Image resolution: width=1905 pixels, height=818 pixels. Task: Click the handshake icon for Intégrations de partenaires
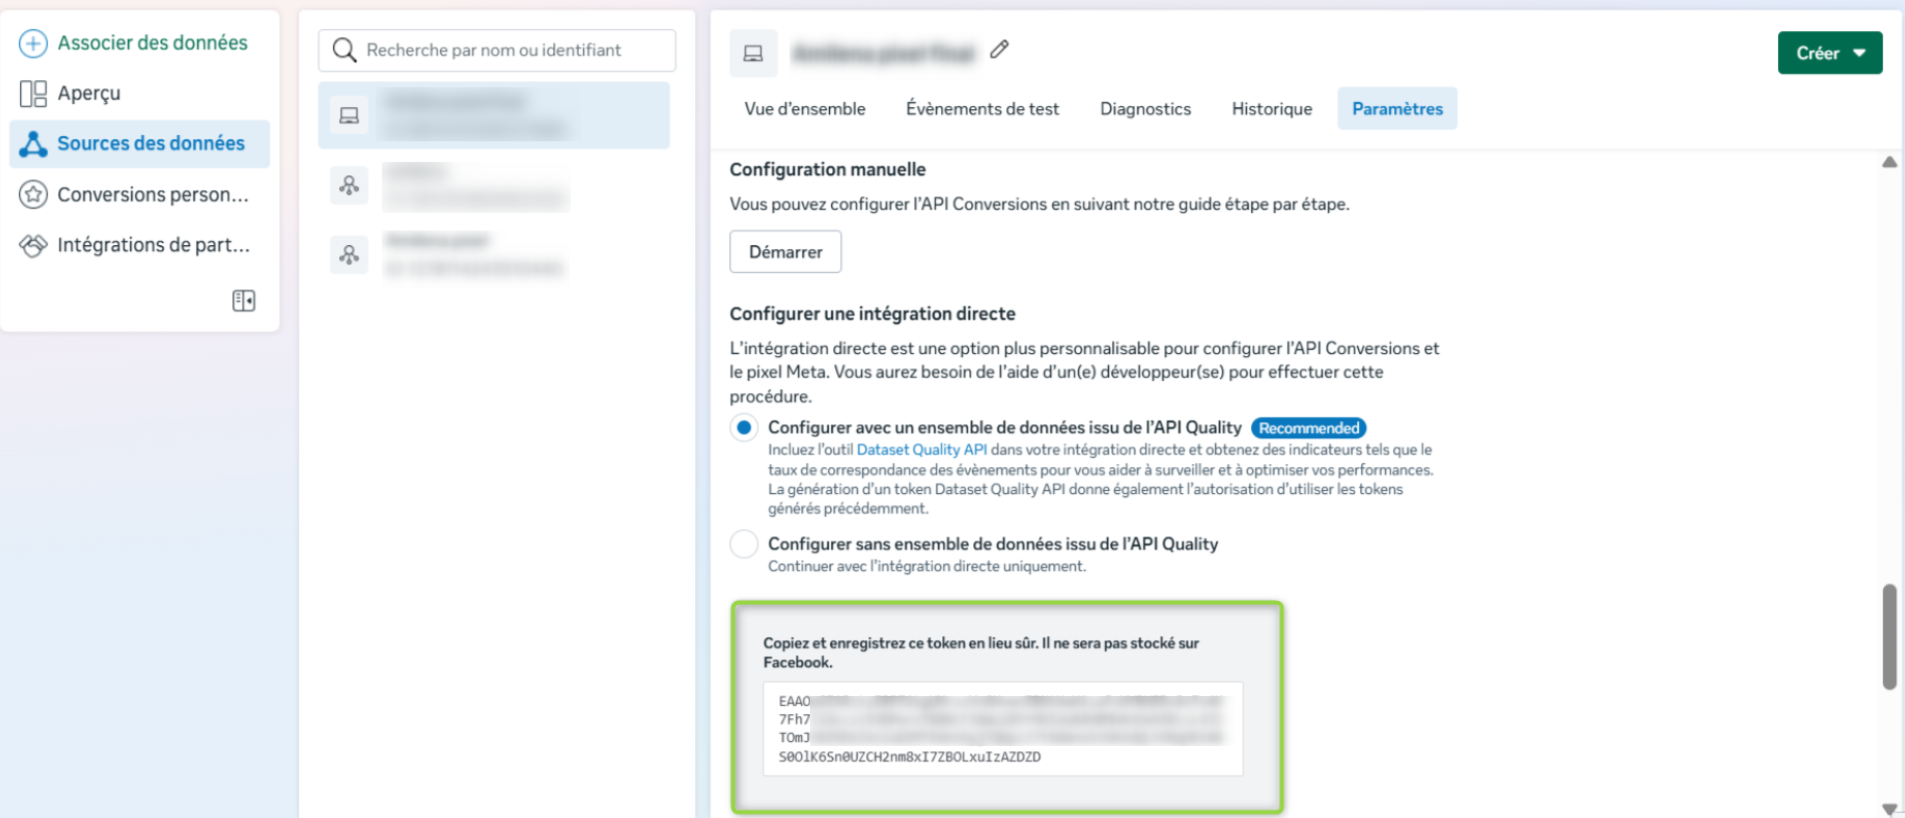pos(33,245)
